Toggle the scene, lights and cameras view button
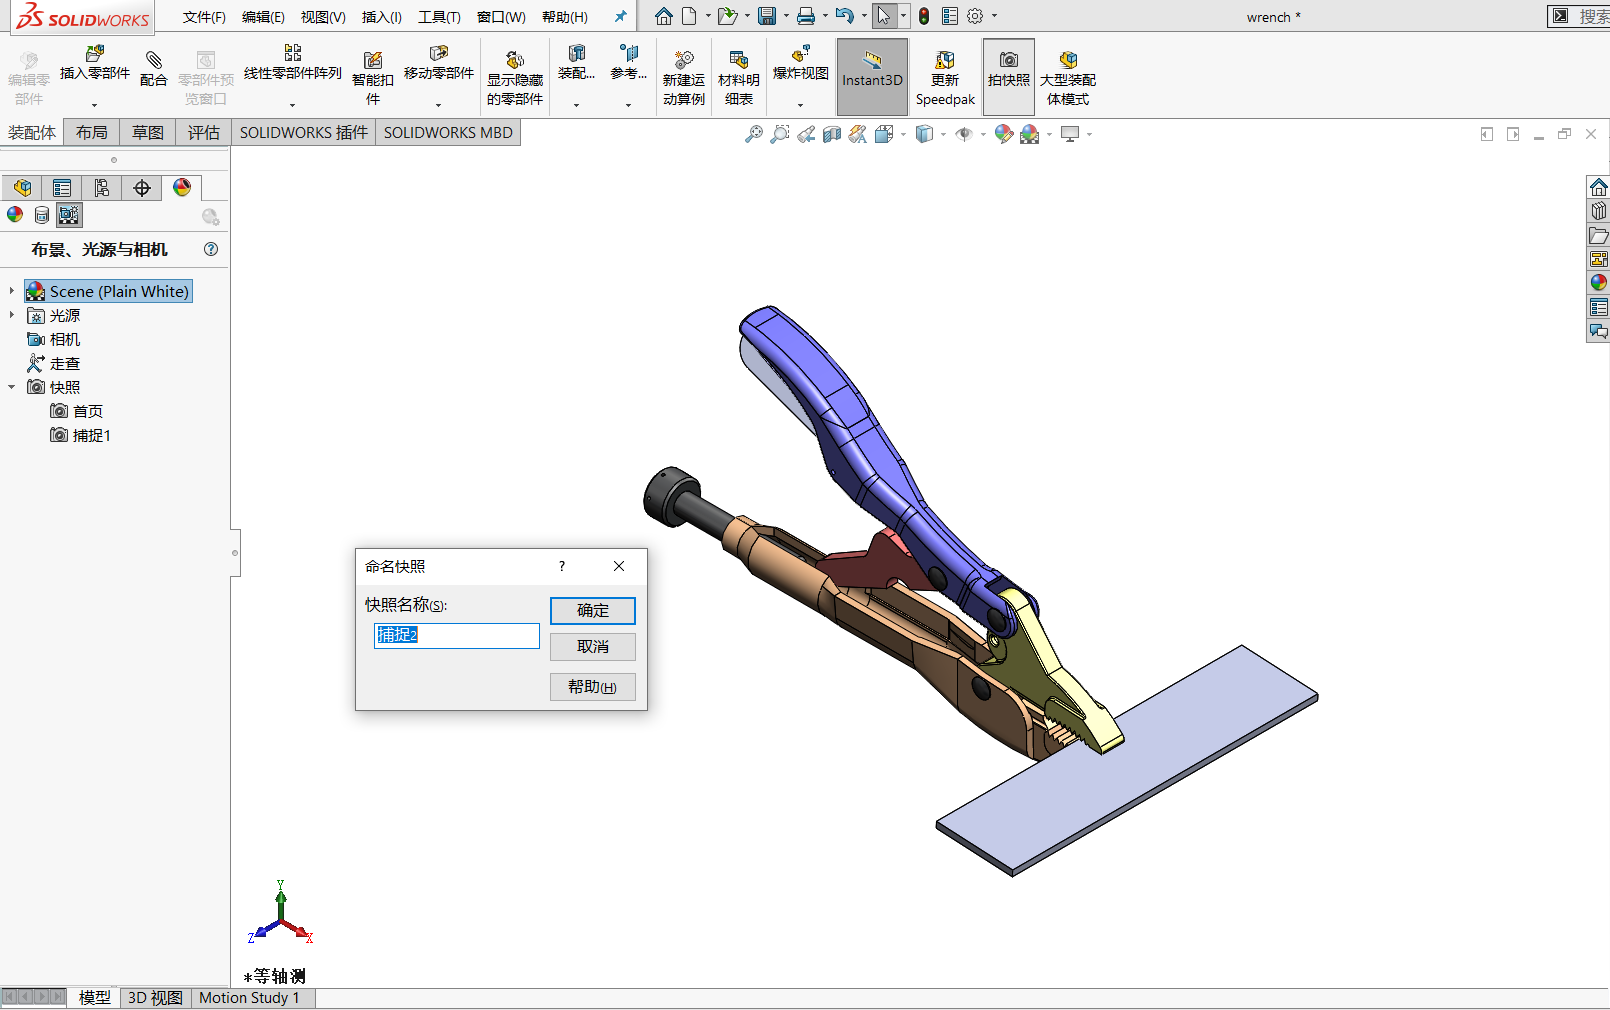 click(x=69, y=215)
